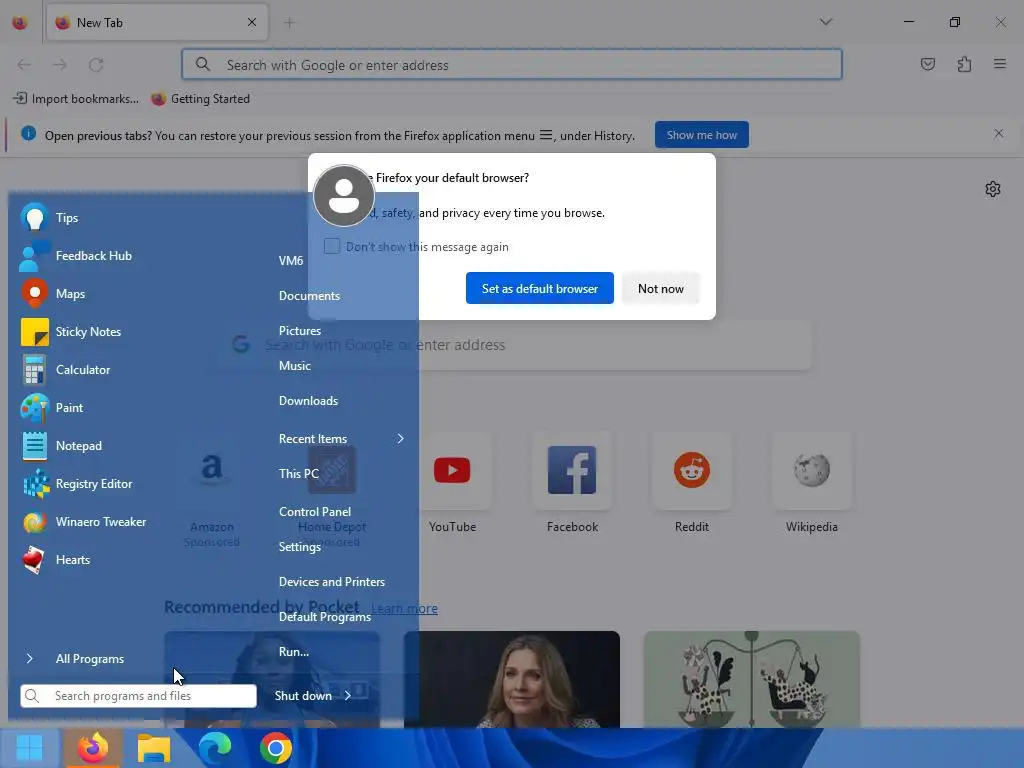Open Control Panel from Start menu
The image size is (1024, 768).
tap(315, 512)
